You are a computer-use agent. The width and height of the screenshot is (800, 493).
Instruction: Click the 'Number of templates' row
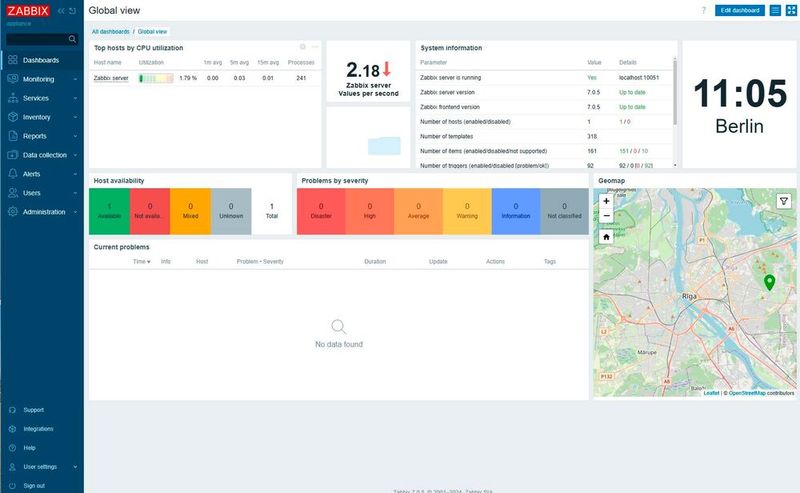point(544,136)
